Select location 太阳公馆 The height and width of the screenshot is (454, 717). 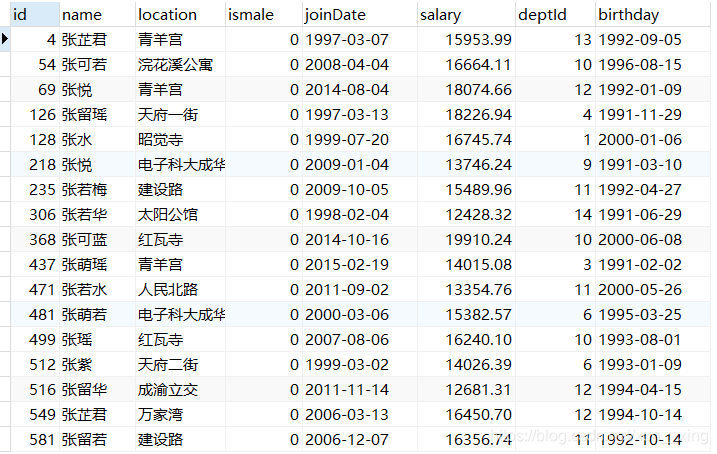tap(180, 215)
